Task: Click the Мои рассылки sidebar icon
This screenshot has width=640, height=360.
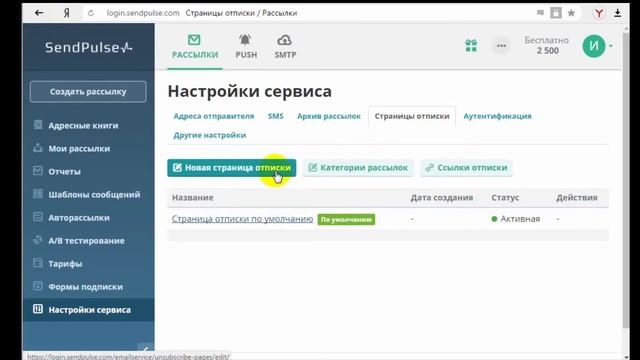Action: tap(38, 148)
